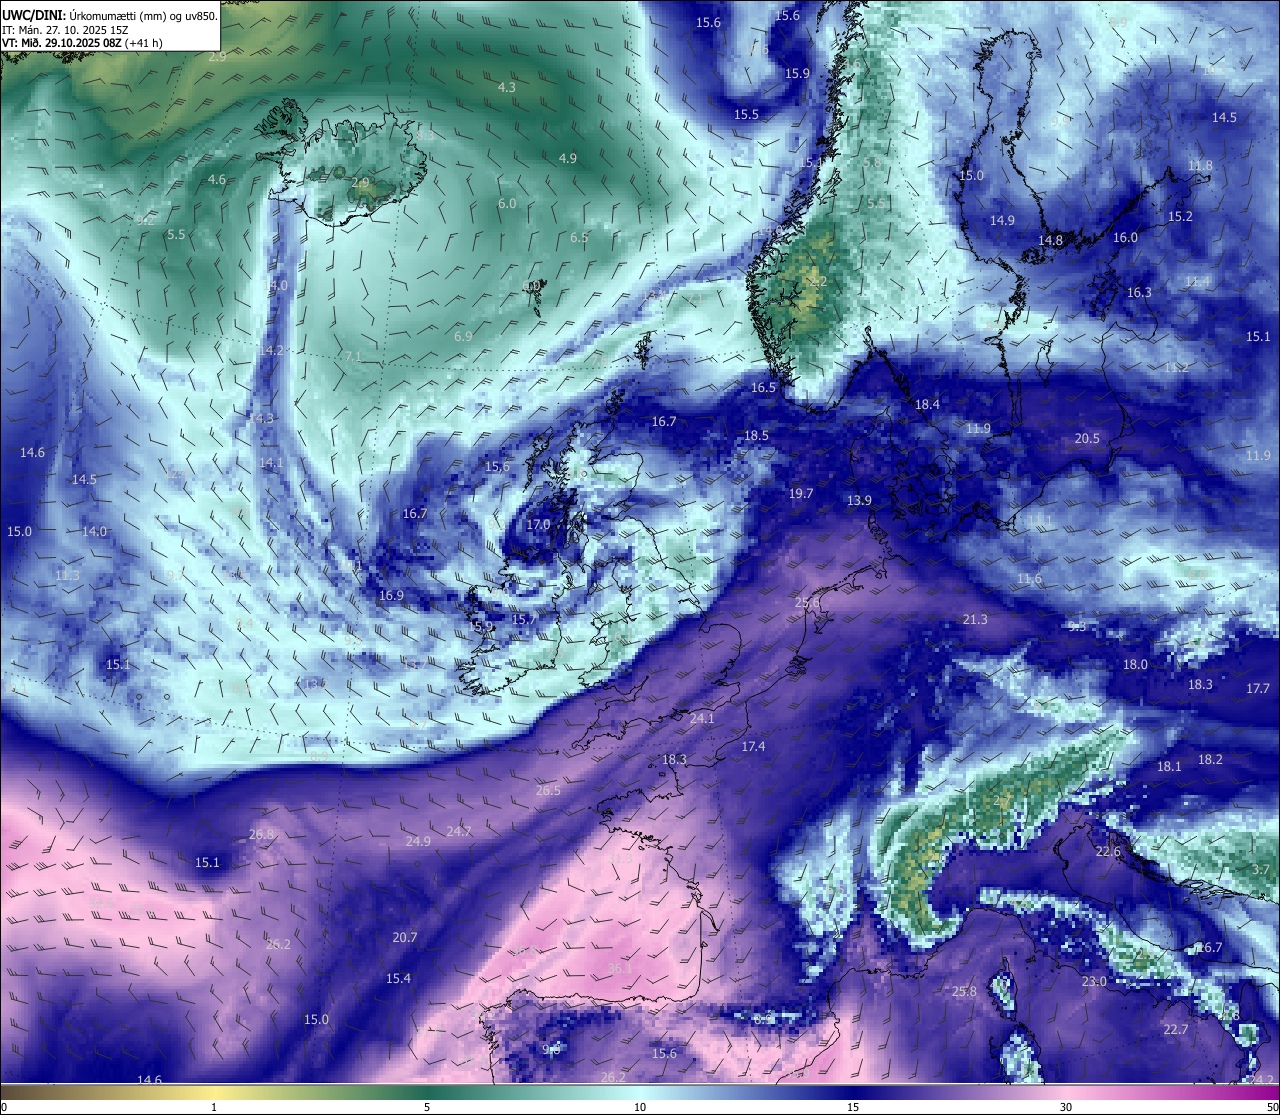The width and height of the screenshot is (1280, 1115).
Task: Click the 18.4 map value
Action: point(927,404)
